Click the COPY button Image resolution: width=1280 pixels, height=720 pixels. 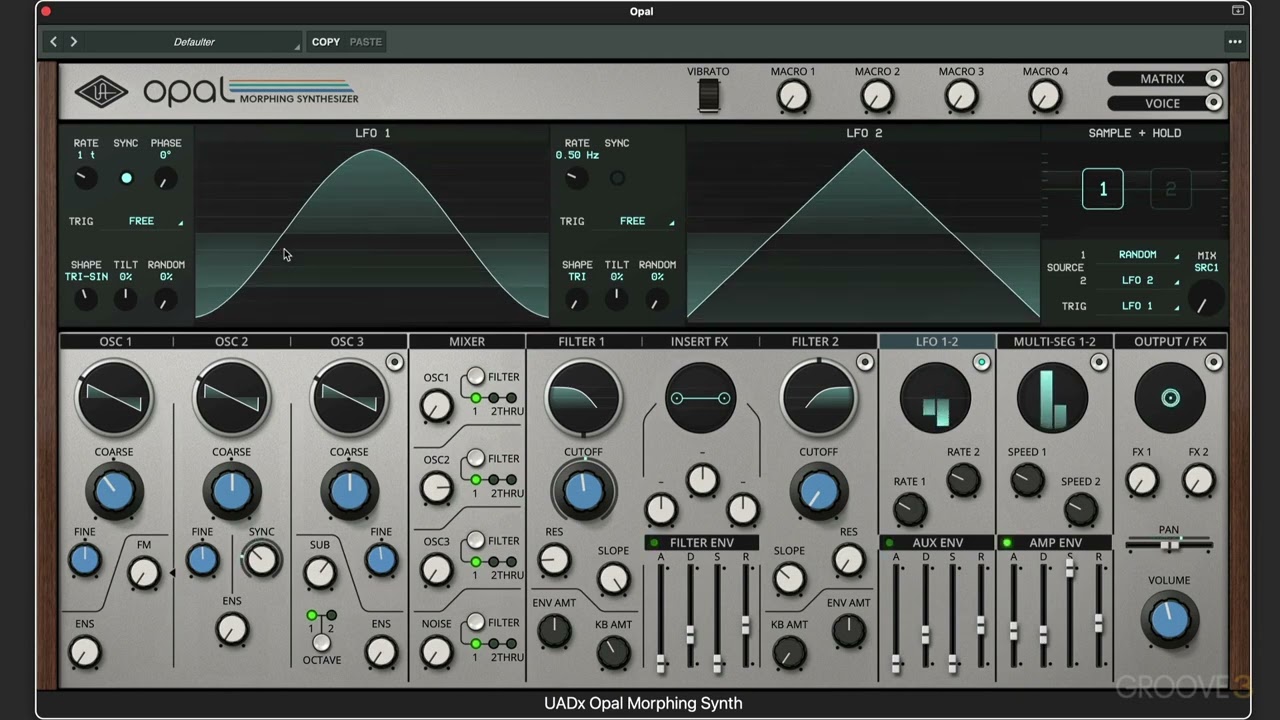tap(326, 42)
